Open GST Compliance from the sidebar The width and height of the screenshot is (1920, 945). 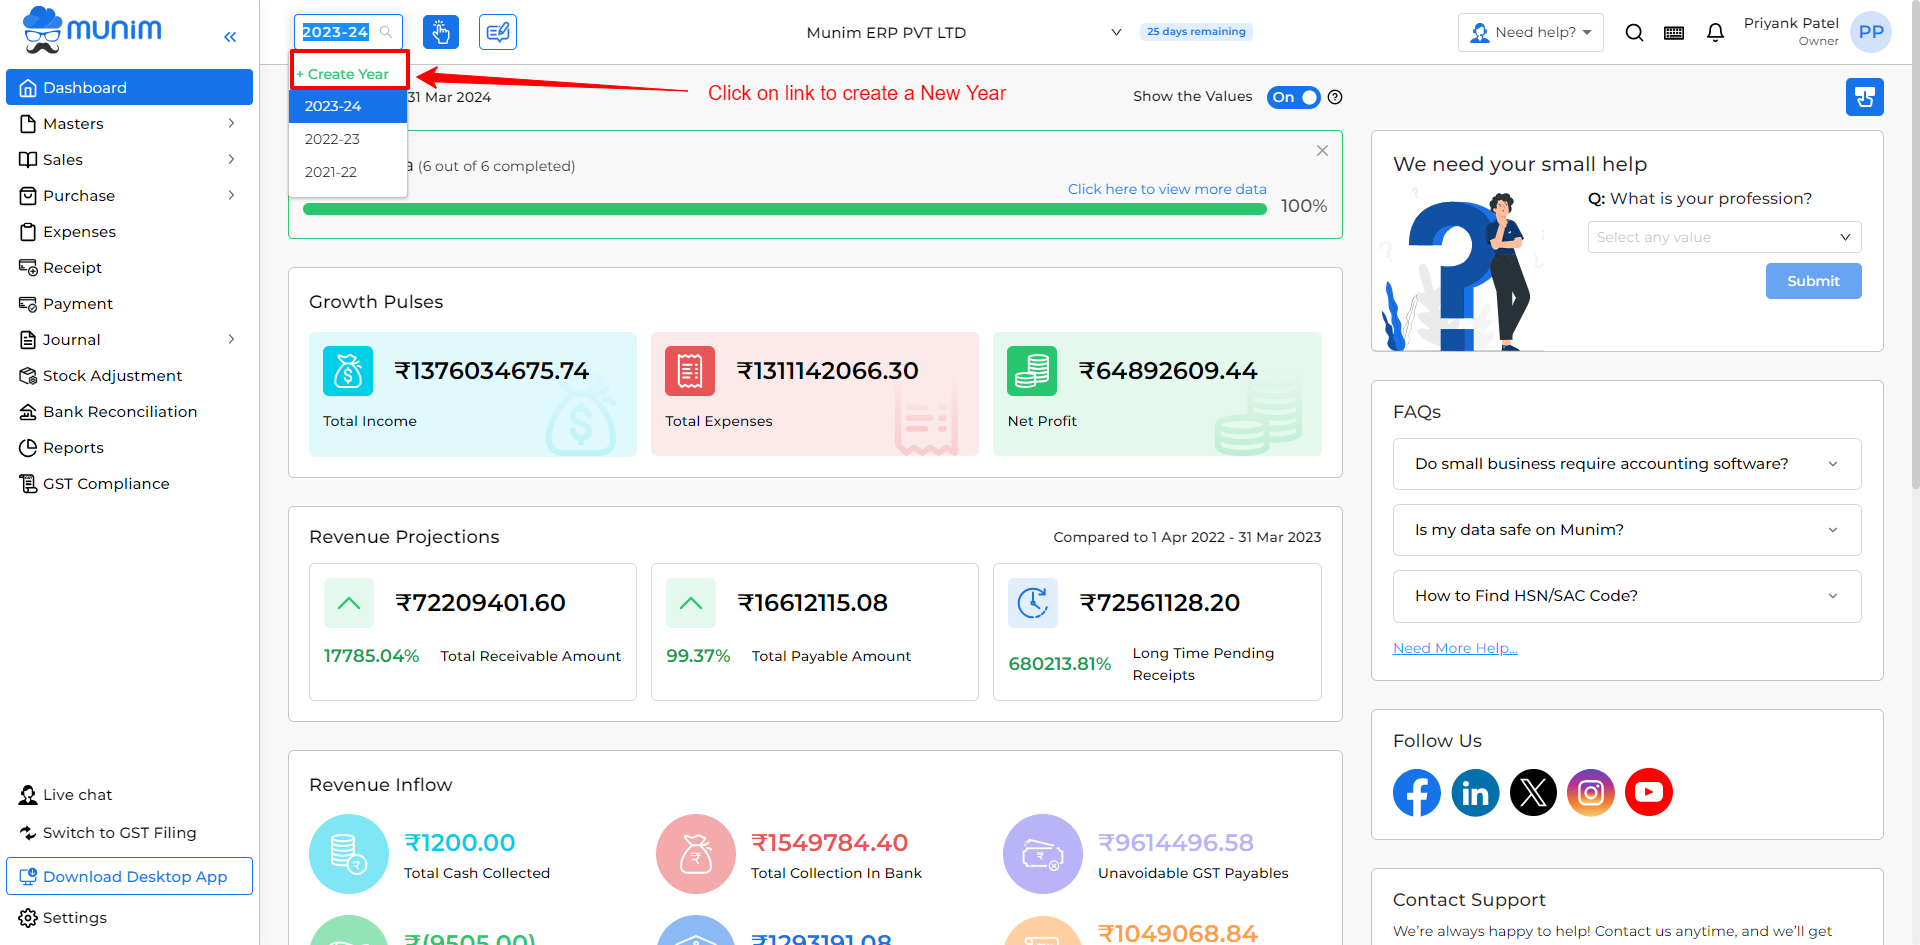coord(105,483)
